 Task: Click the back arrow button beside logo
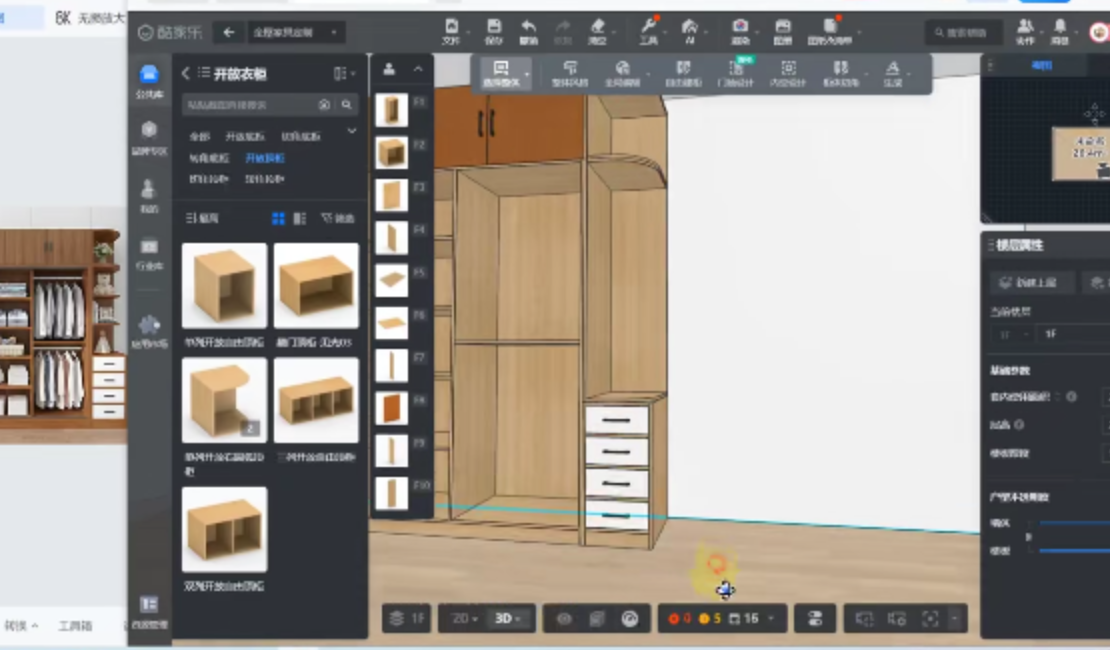229,33
